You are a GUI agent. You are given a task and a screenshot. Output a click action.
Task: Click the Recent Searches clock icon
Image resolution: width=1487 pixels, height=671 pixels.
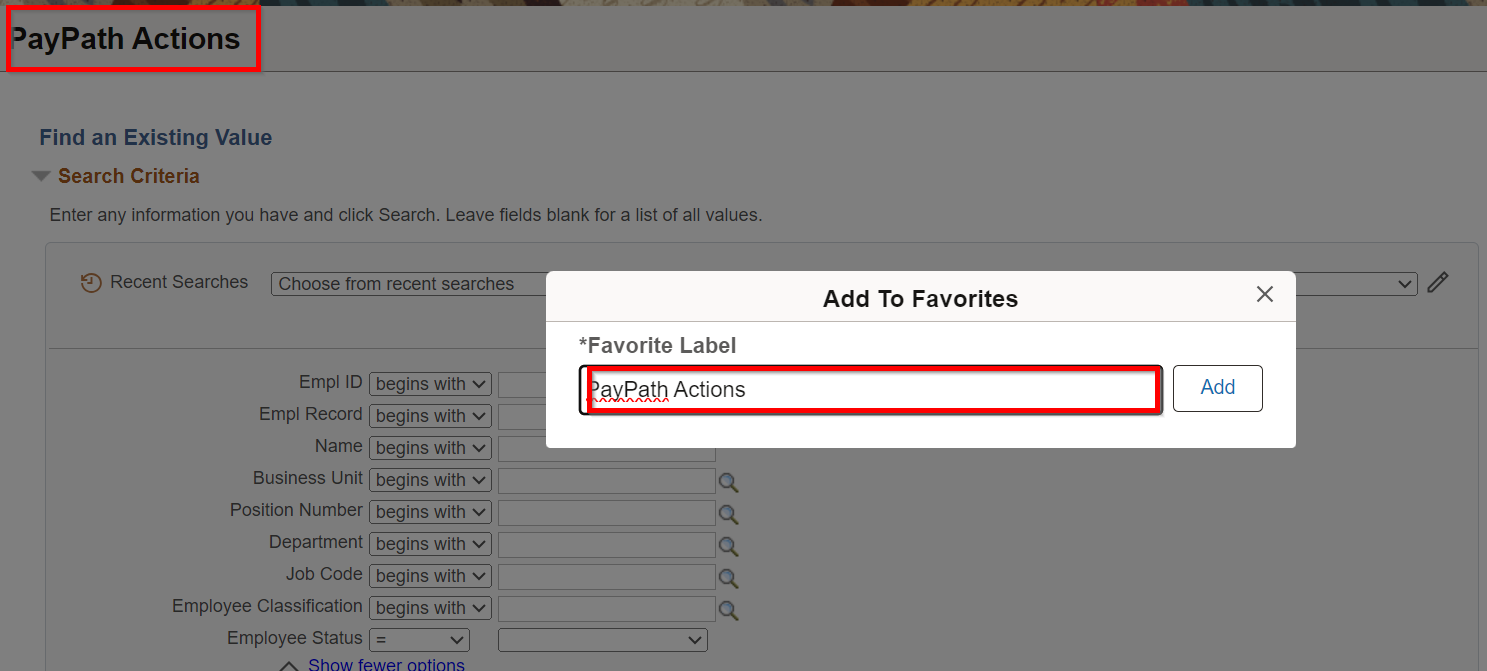coord(91,283)
